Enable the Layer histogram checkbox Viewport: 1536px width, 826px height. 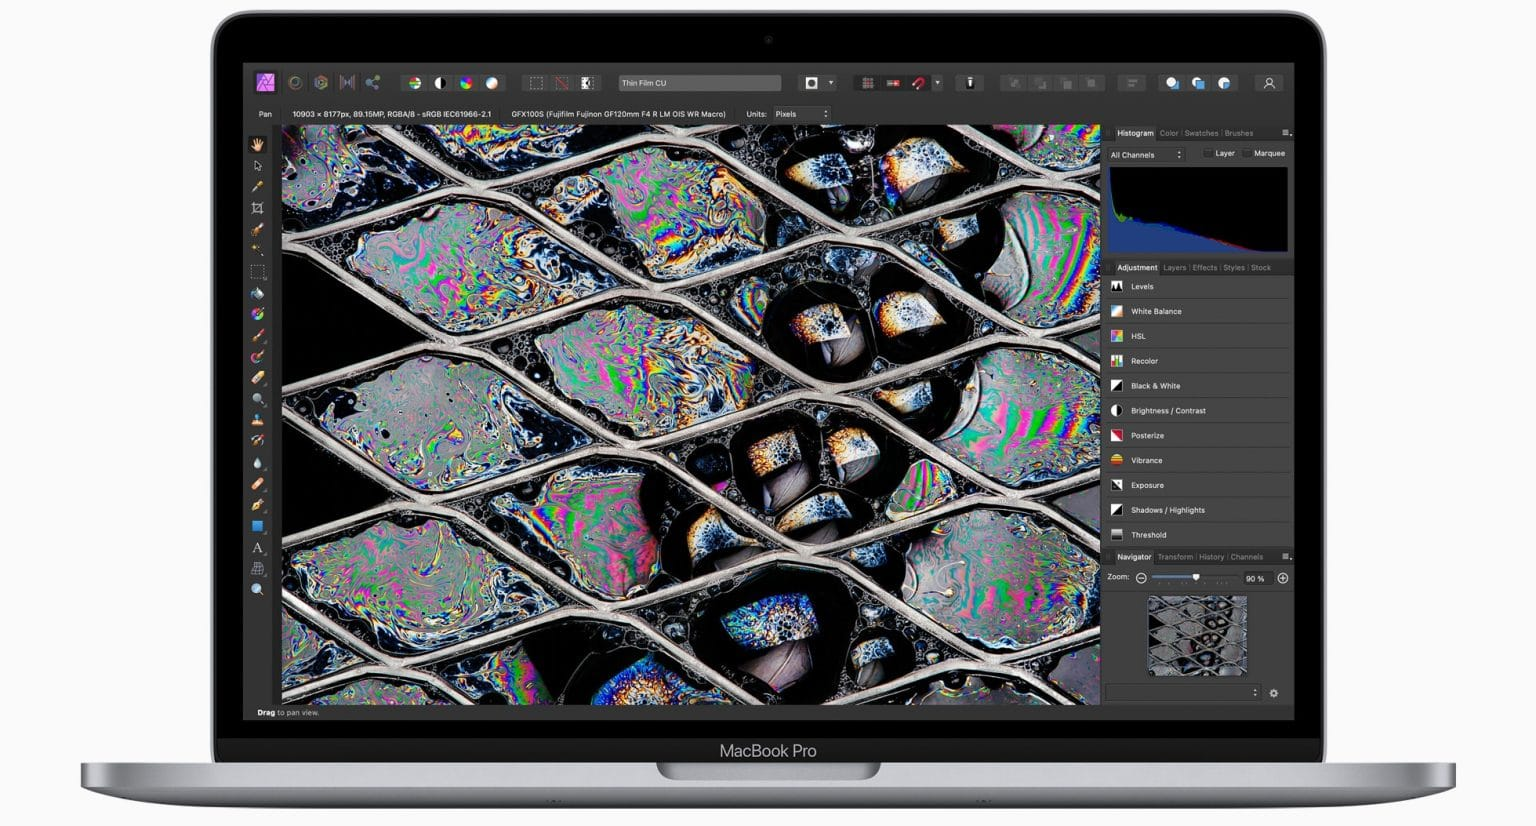[1208, 154]
